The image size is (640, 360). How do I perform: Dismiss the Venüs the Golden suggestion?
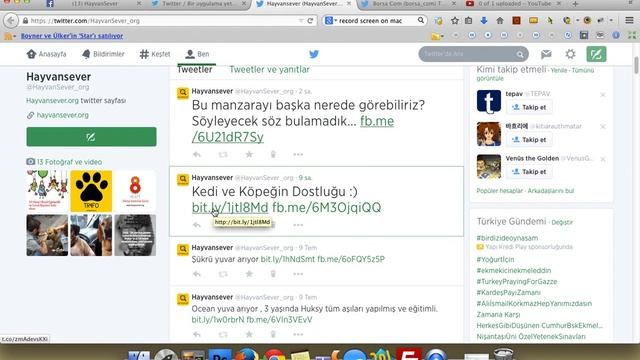pos(603,159)
